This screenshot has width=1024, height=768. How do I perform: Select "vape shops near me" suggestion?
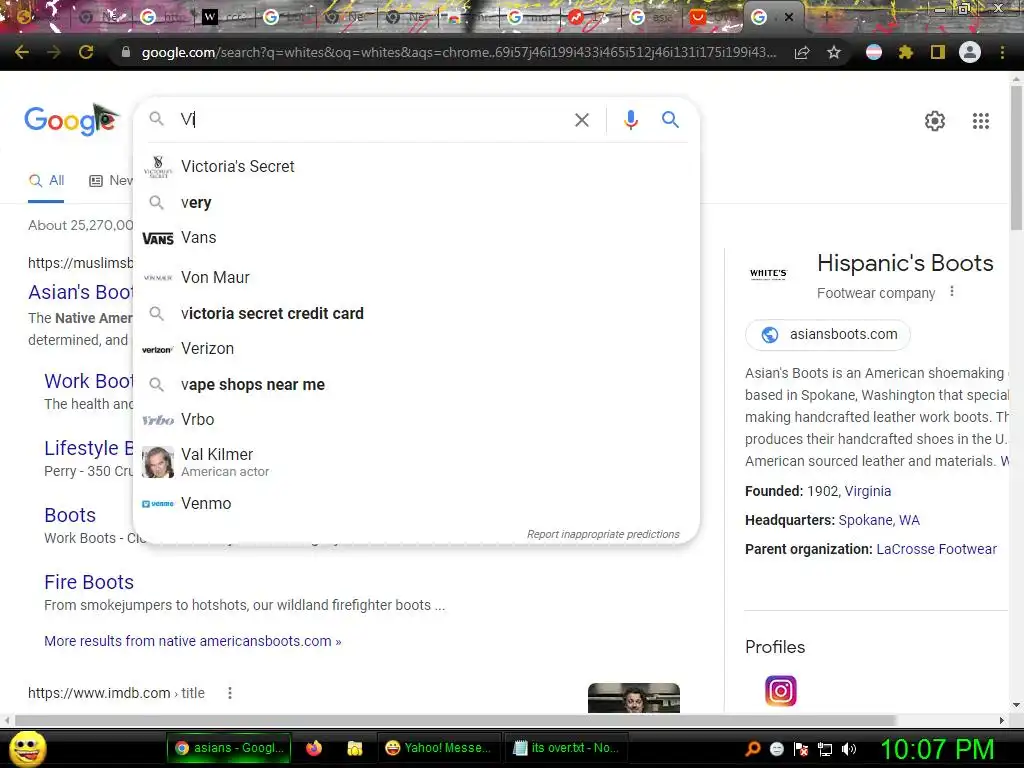(x=416, y=385)
